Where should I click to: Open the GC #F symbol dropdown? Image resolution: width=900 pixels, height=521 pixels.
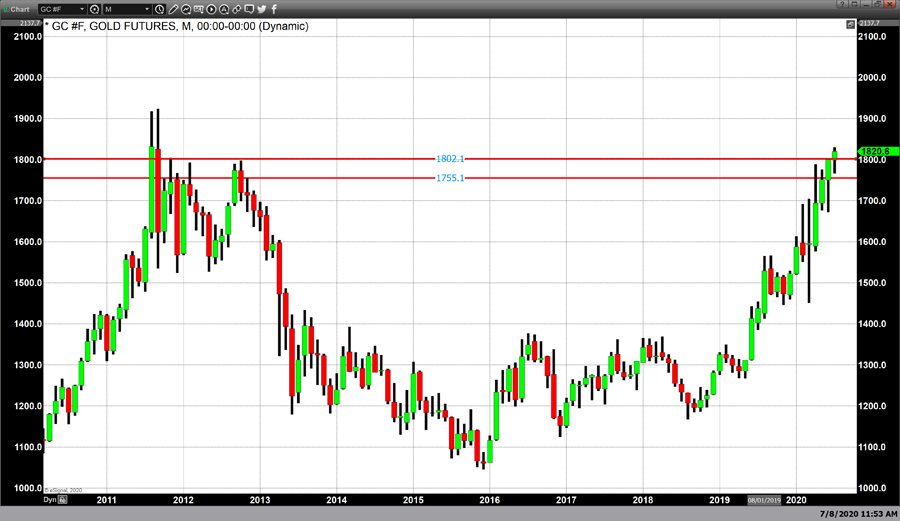(82, 9)
